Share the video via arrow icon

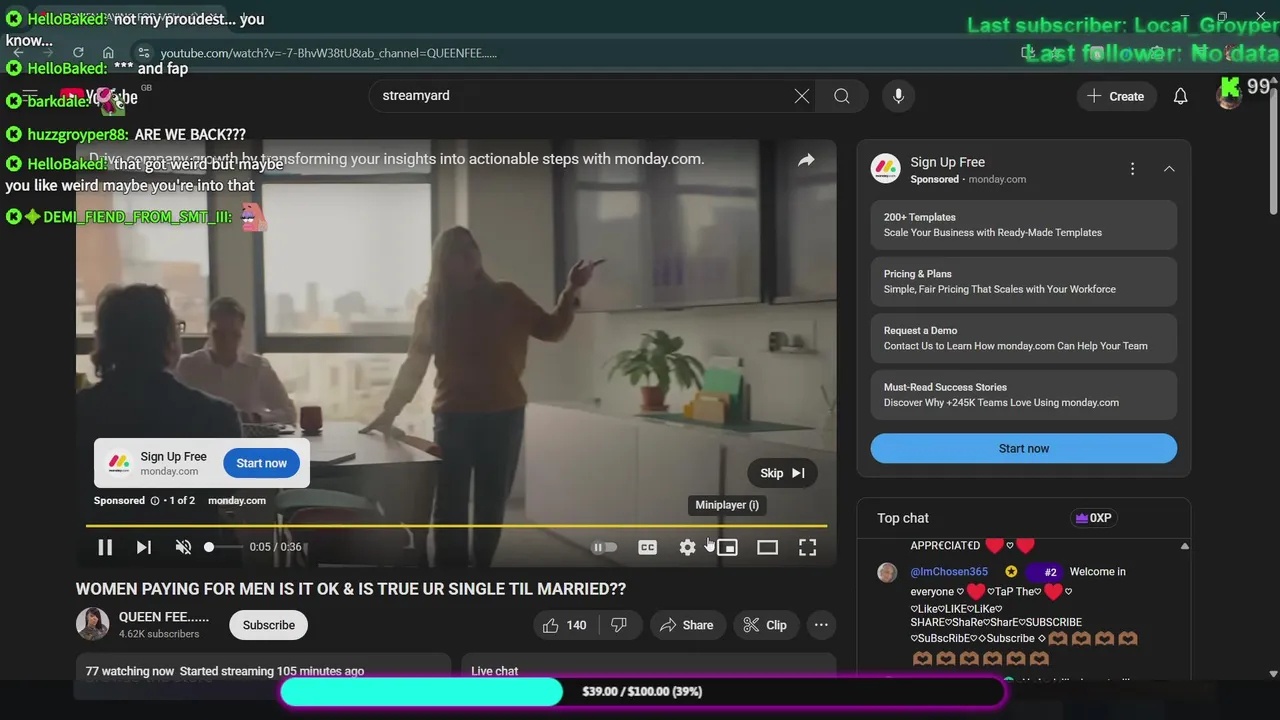[806, 160]
